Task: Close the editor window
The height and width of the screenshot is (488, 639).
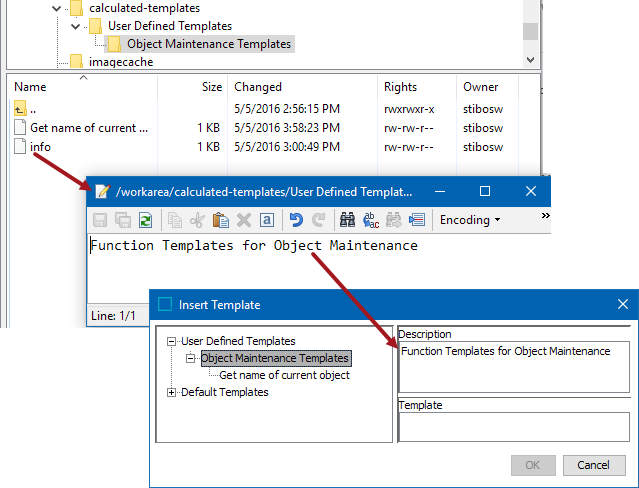Action: point(531,191)
